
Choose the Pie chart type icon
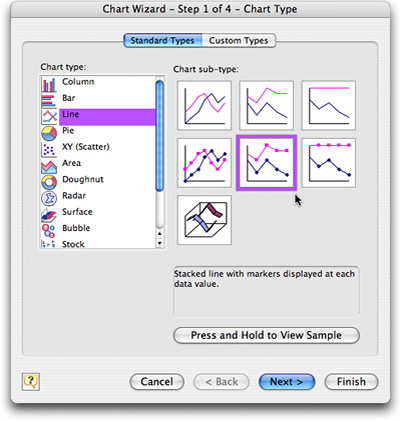point(49,133)
